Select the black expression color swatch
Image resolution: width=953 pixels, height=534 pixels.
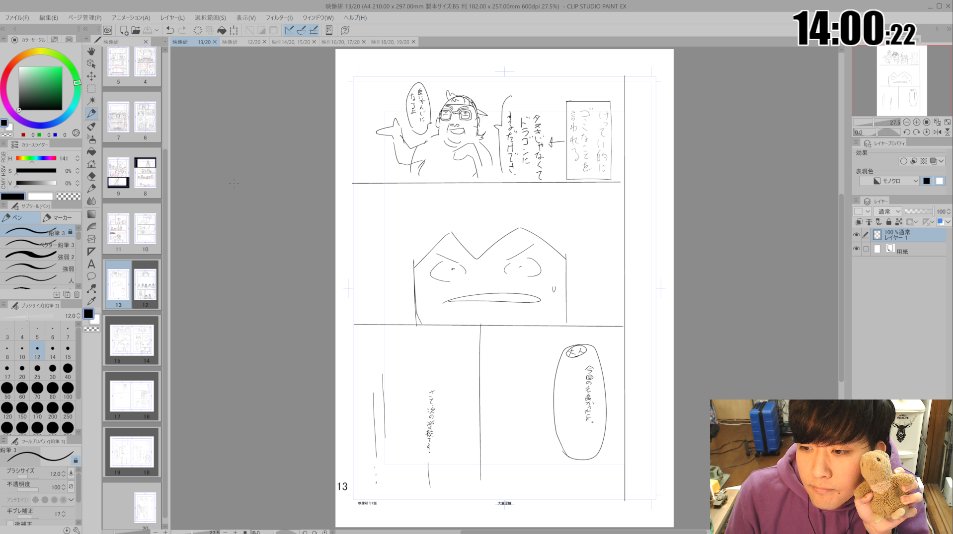click(926, 181)
